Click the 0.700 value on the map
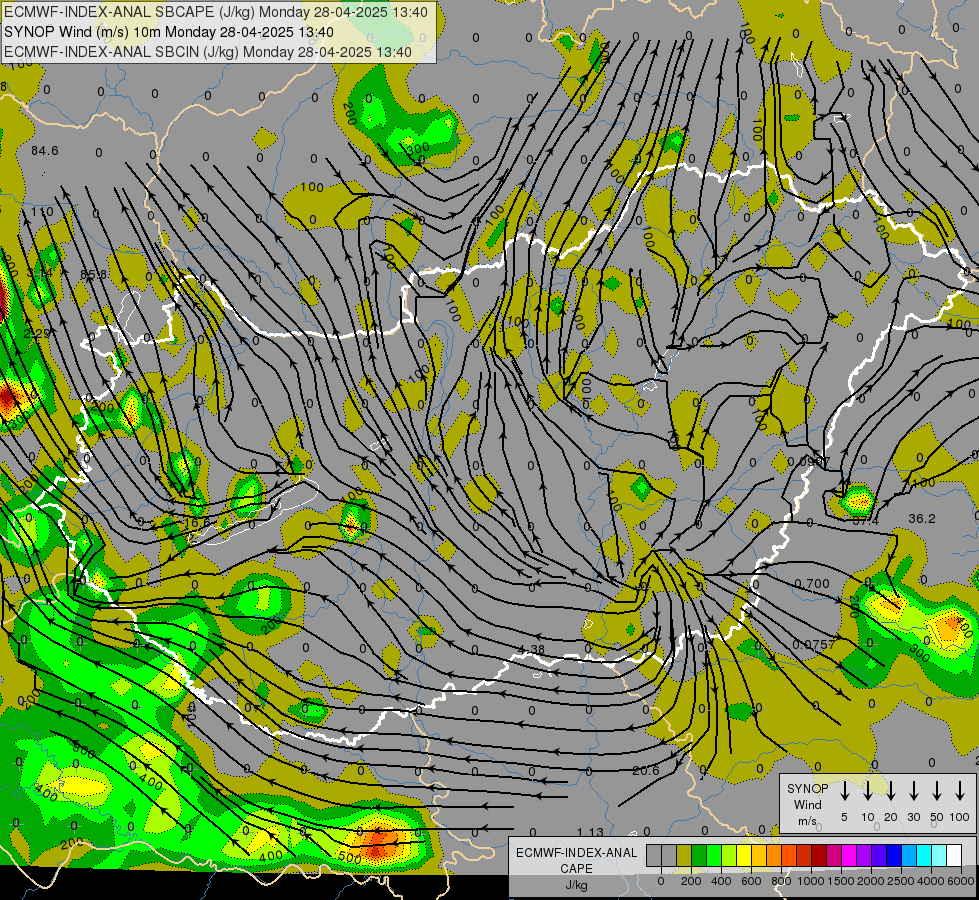 [x=812, y=583]
